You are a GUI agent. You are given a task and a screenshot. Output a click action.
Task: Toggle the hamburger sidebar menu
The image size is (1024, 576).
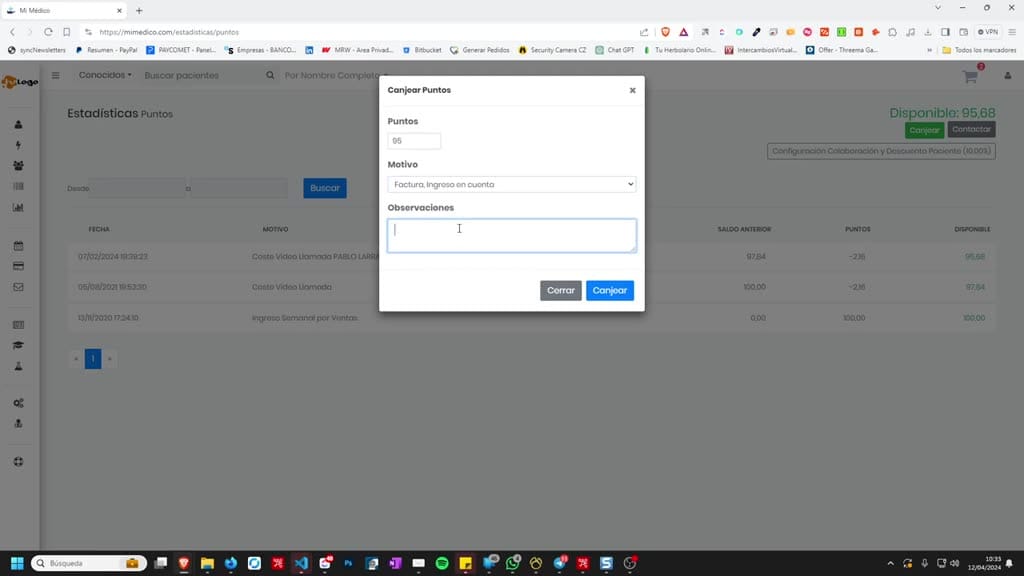tap(56, 75)
